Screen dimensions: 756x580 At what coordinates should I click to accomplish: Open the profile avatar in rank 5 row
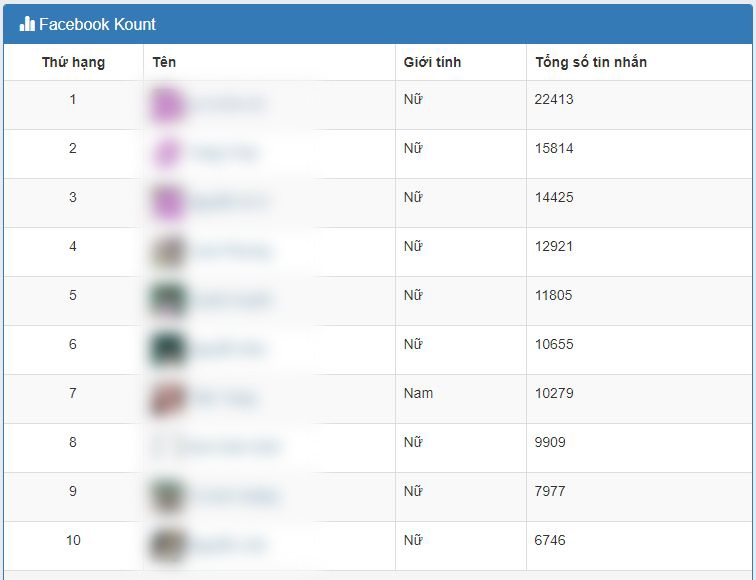coord(167,300)
